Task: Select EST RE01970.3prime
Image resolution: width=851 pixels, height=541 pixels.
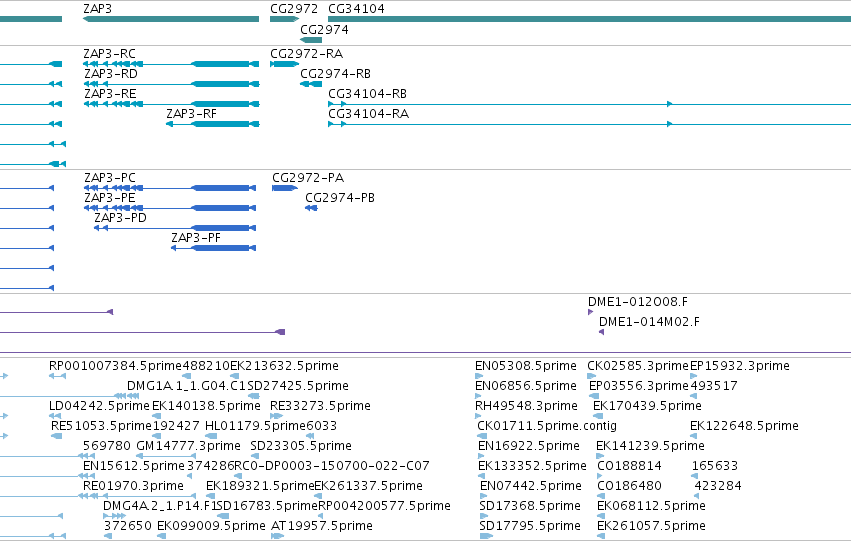Action: pyautogui.click(x=134, y=487)
